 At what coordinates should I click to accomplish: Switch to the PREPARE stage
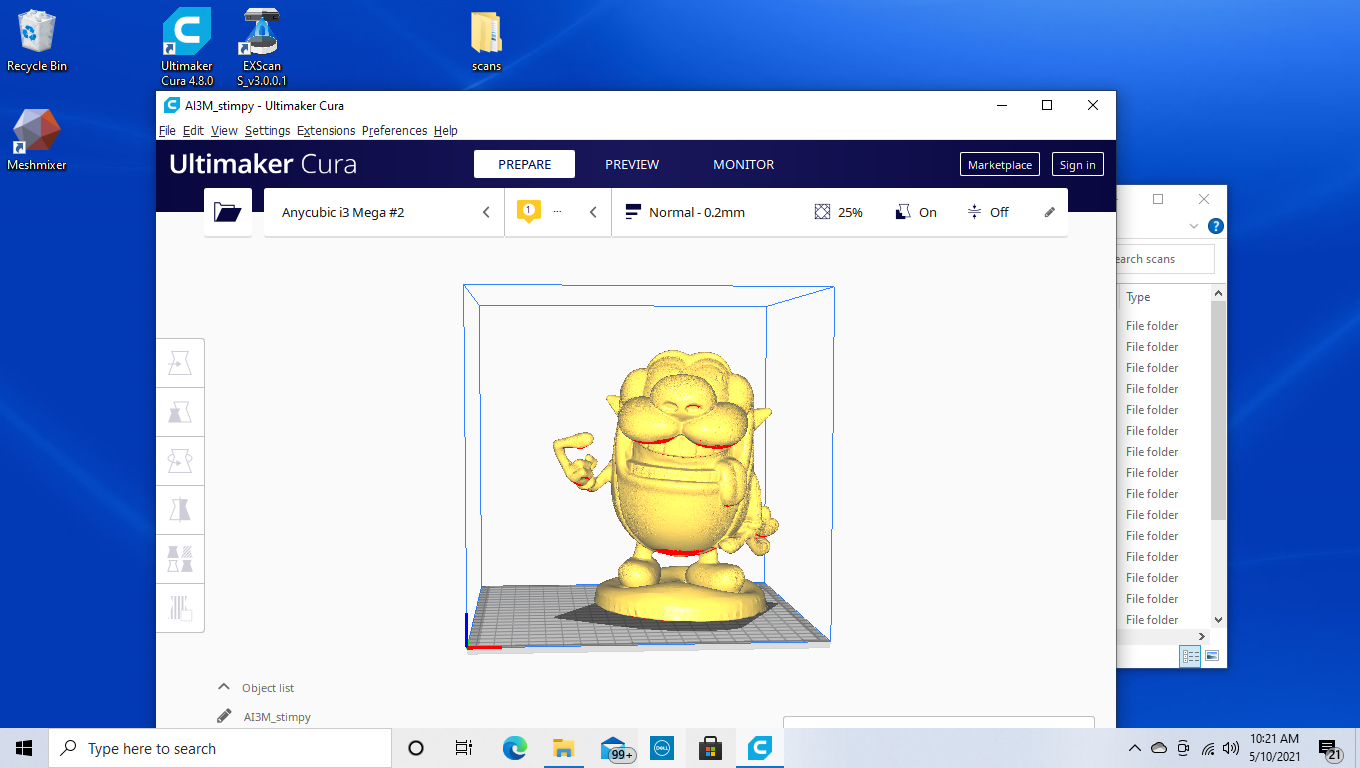(x=524, y=164)
